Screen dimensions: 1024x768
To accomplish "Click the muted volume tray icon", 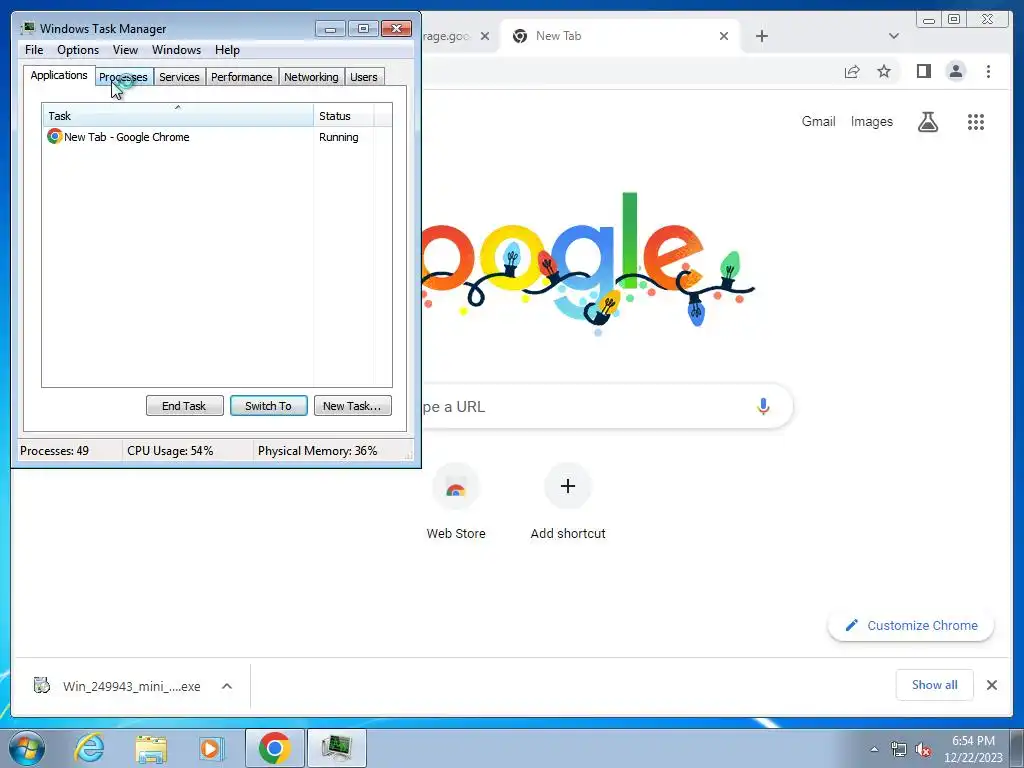I will point(923,750).
